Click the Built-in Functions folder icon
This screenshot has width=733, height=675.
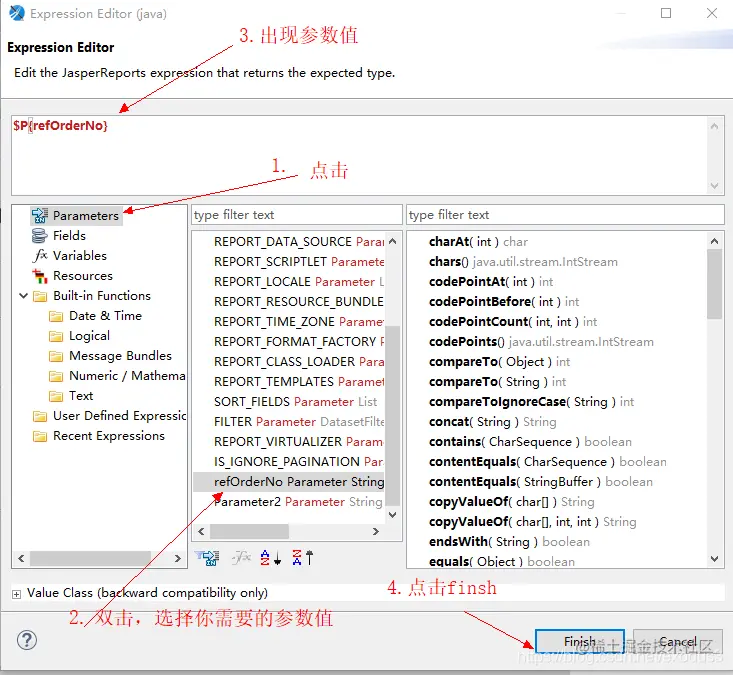(x=40, y=296)
